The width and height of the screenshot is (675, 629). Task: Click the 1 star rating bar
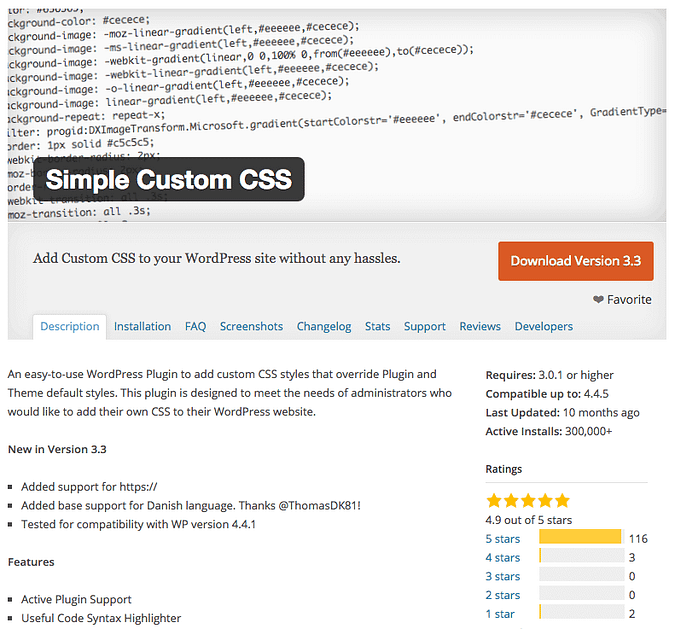pyautogui.click(x=581, y=612)
